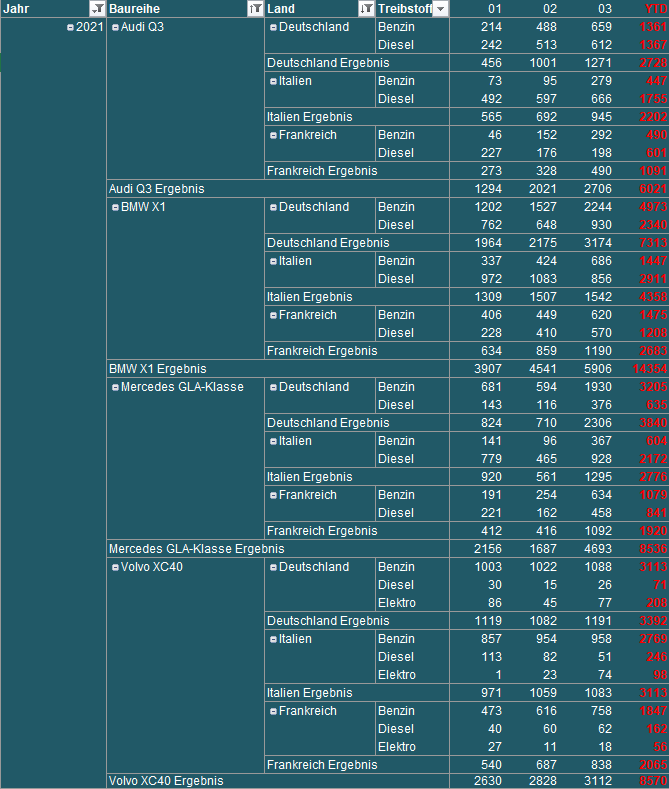Select value 4693 in Mercedes GLA-Klasse Ergebnis row
The height and width of the screenshot is (789, 669).
598,548
